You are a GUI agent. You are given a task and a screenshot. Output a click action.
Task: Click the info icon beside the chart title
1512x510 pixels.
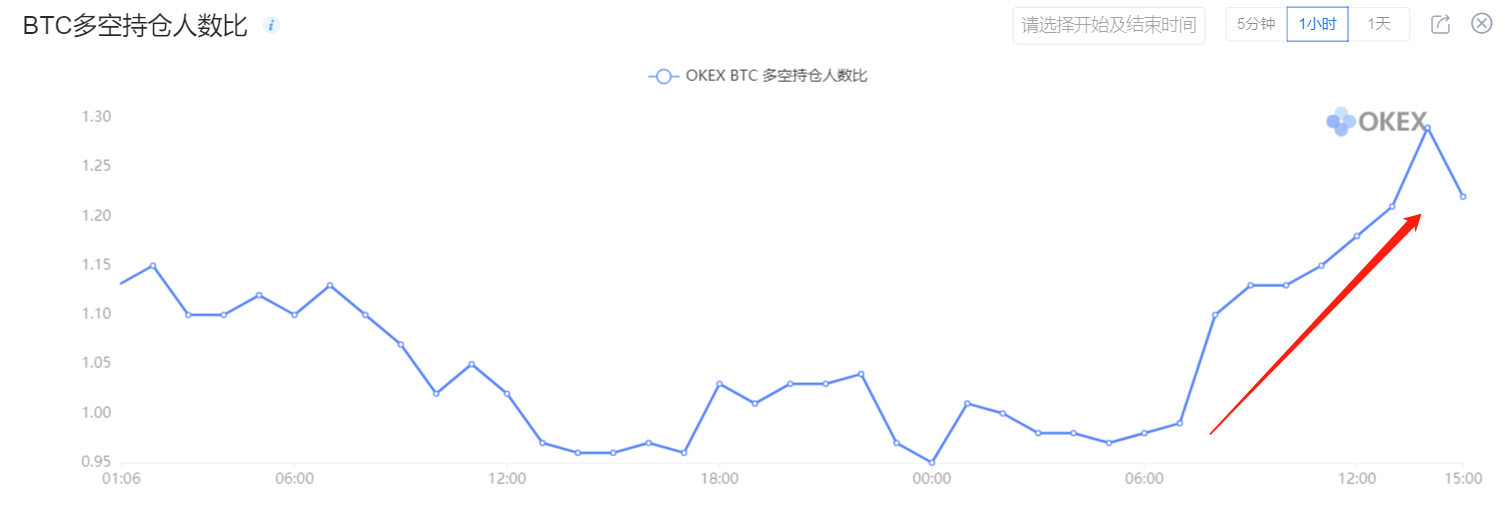[x=271, y=25]
